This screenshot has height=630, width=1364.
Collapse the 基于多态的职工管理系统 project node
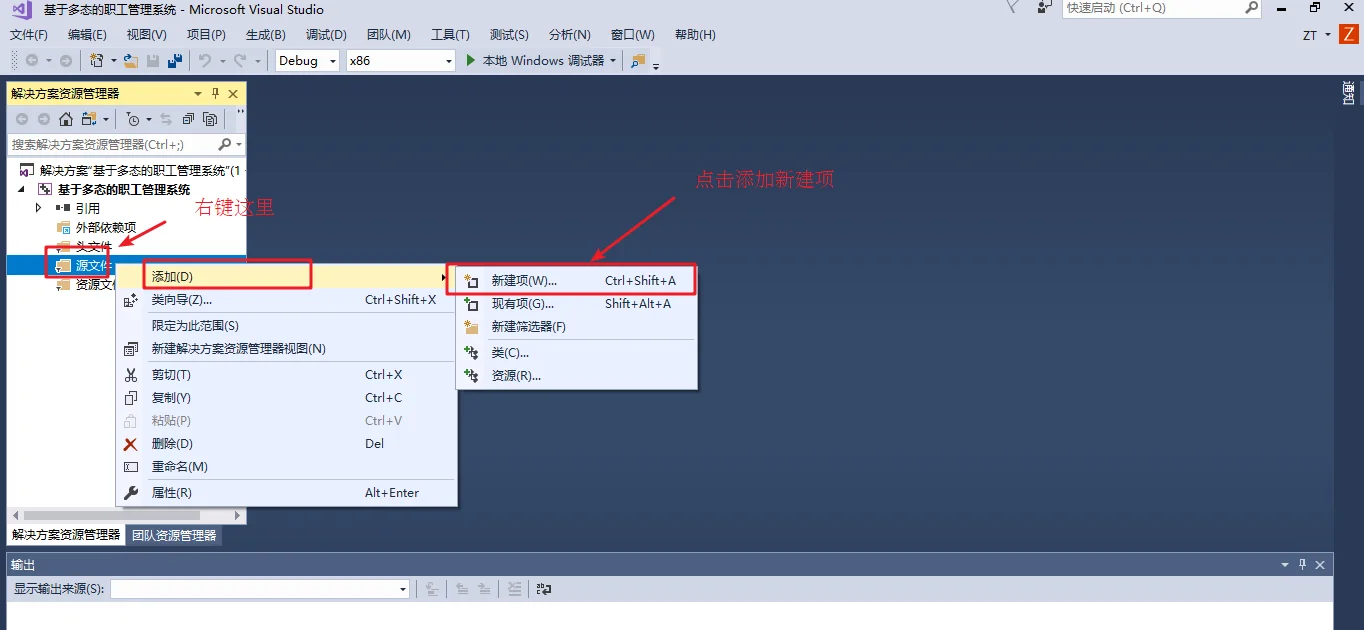pos(22,189)
